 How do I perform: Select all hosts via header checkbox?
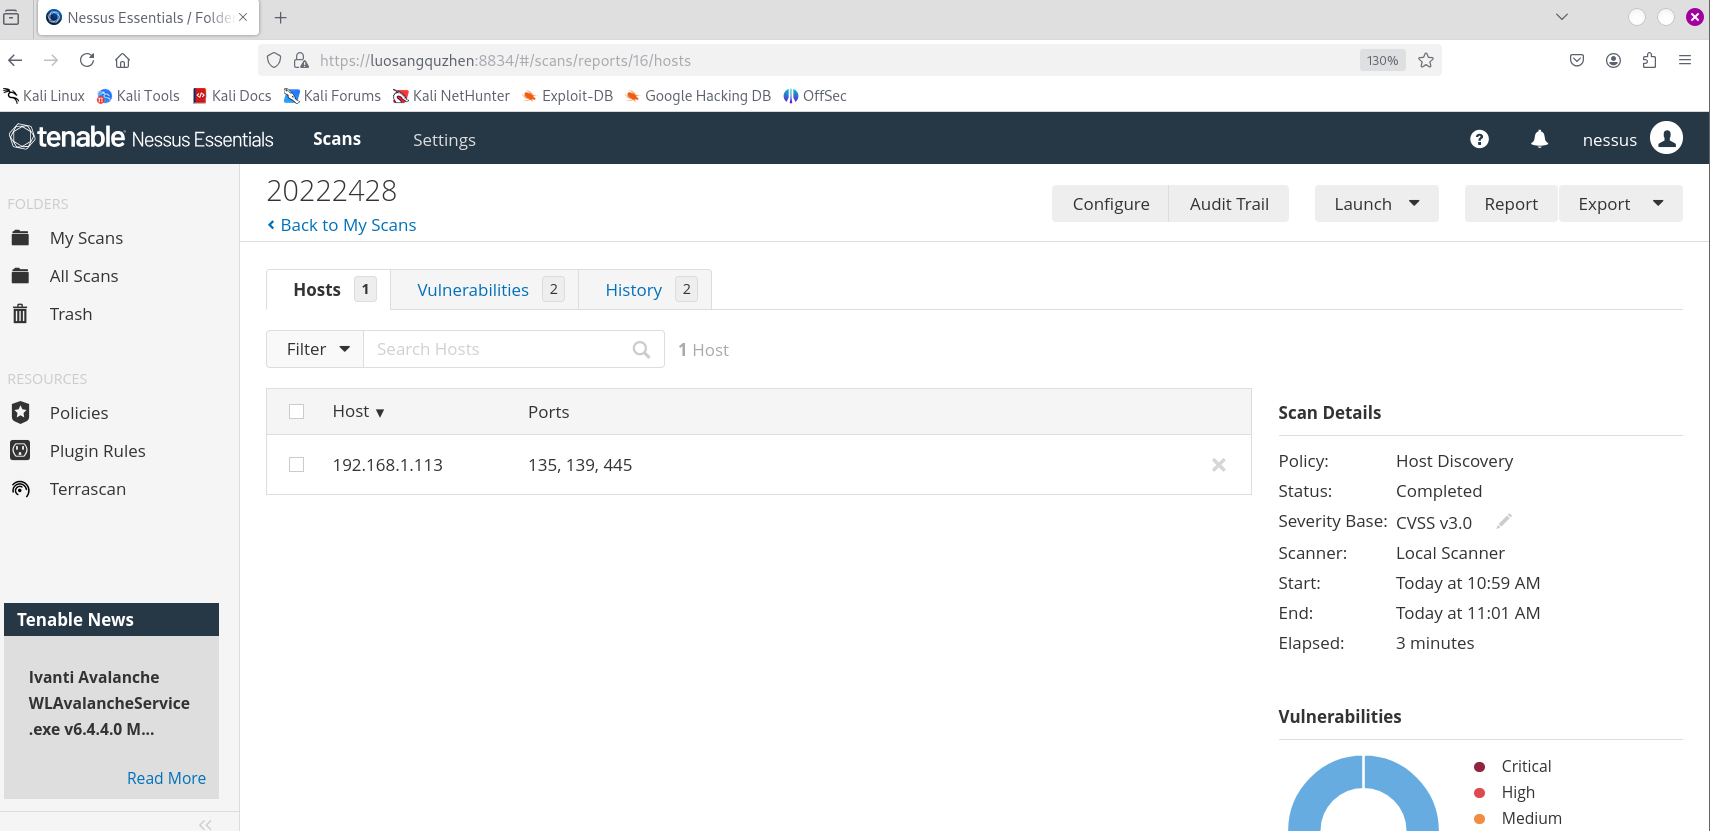point(296,411)
